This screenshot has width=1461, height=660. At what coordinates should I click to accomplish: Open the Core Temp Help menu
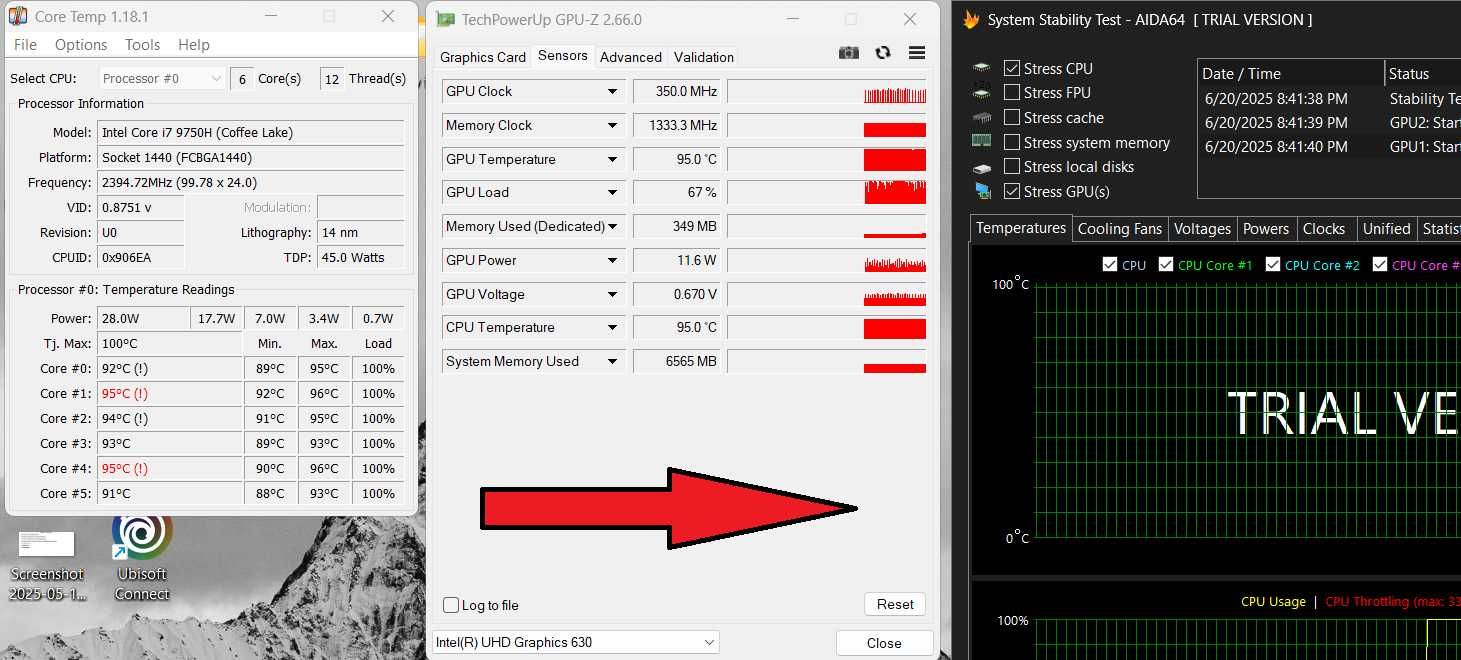click(x=194, y=44)
